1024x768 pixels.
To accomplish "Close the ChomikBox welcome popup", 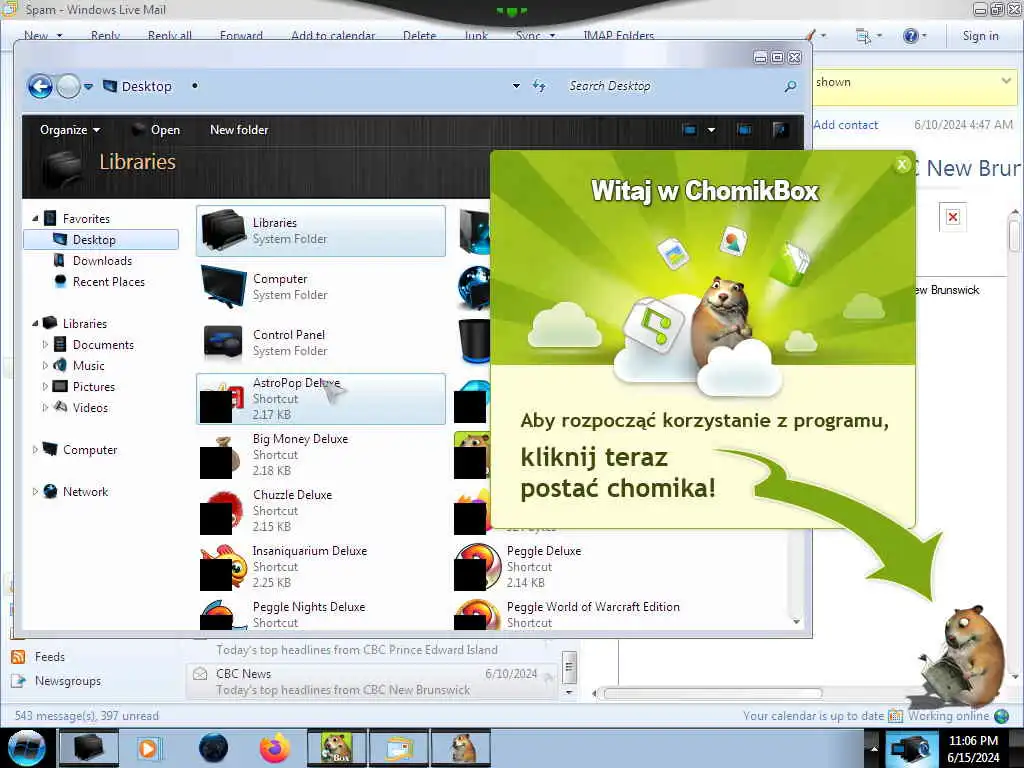I will [x=902, y=165].
